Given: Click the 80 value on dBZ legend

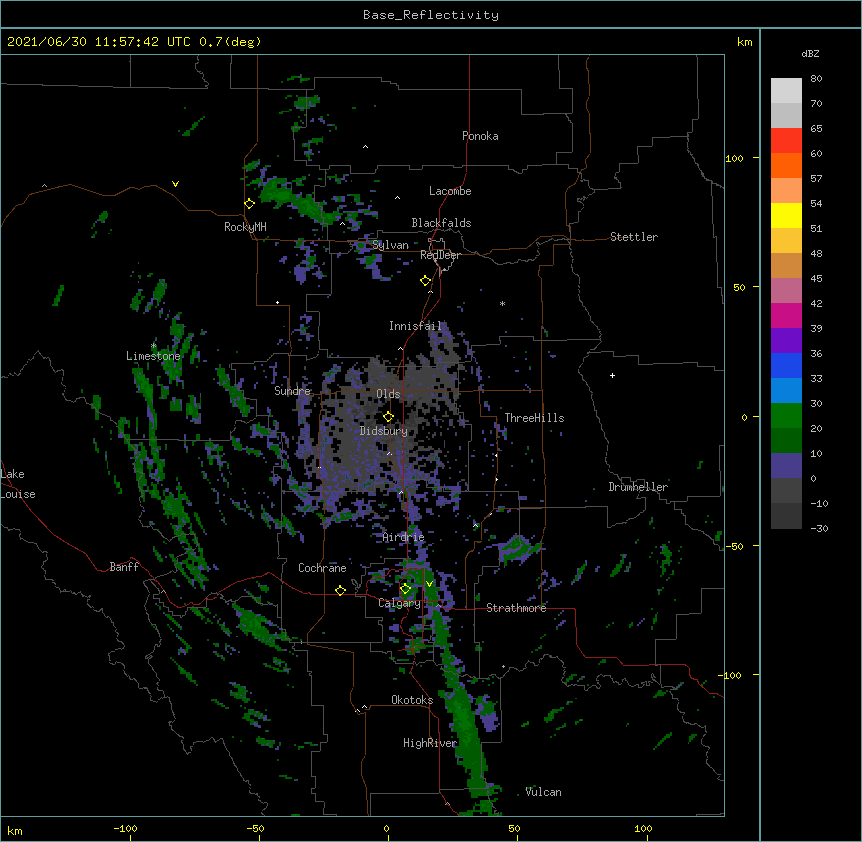Looking at the screenshot, I should click(x=816, y=79).
